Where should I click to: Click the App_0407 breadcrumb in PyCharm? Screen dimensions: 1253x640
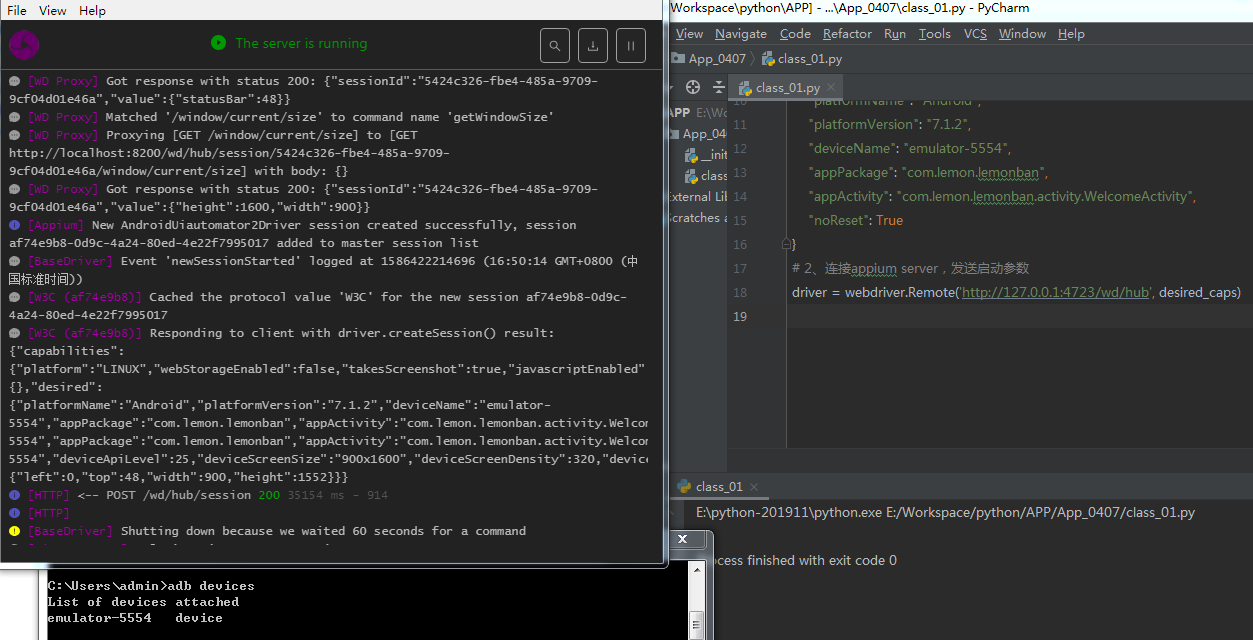[708, 59]
